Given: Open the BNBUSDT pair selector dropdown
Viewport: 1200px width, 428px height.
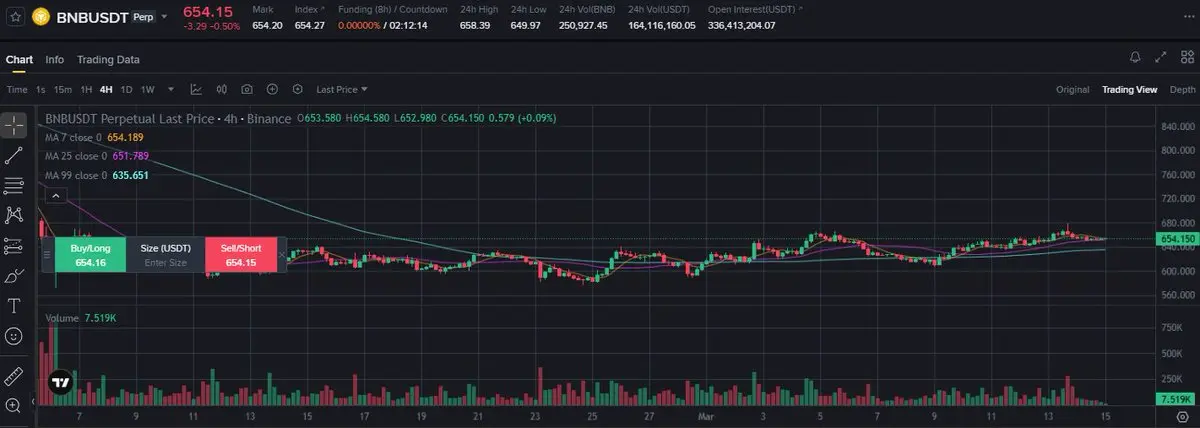Looking at the screenshot, I should tap(164, 17).
